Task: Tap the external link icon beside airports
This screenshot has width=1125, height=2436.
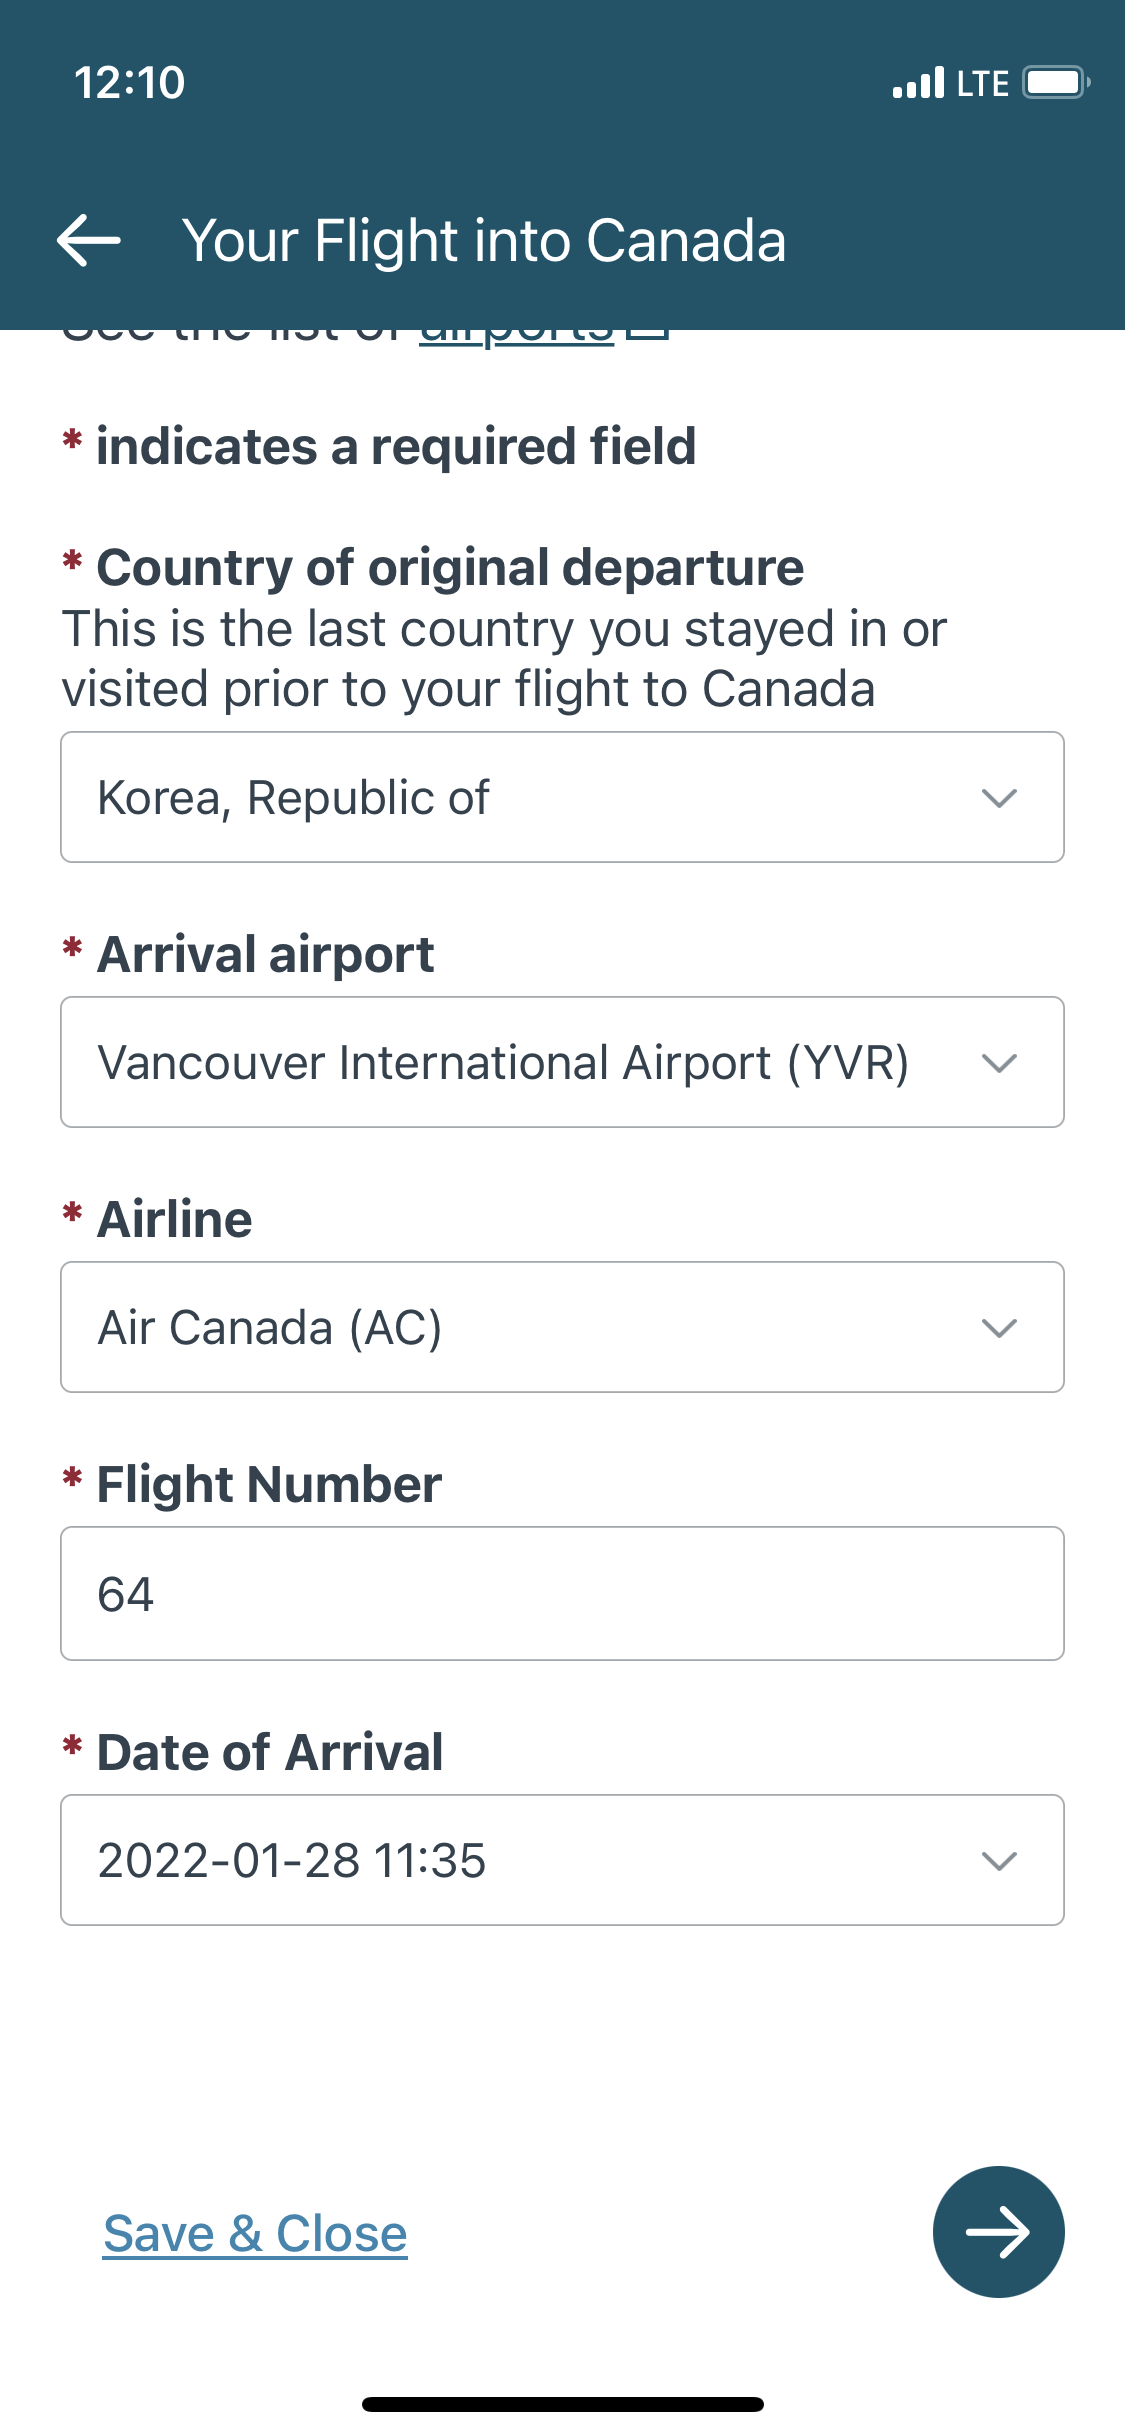Action: pyautogui.click(x=647, y=333)
